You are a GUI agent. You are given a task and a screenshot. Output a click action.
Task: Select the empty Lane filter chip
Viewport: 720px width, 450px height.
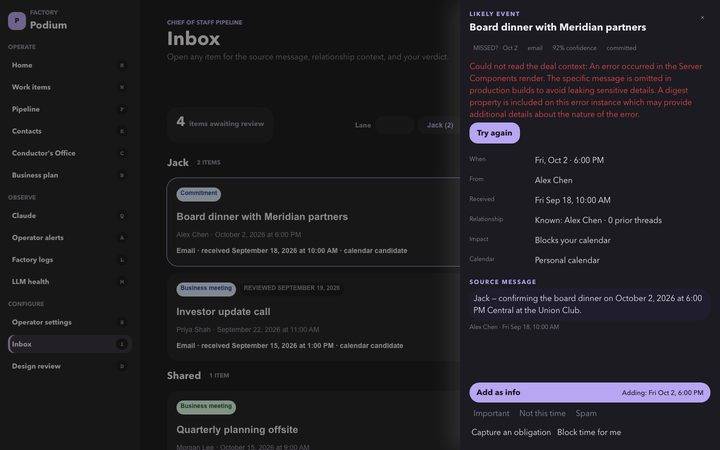click(x=394, y=125)
